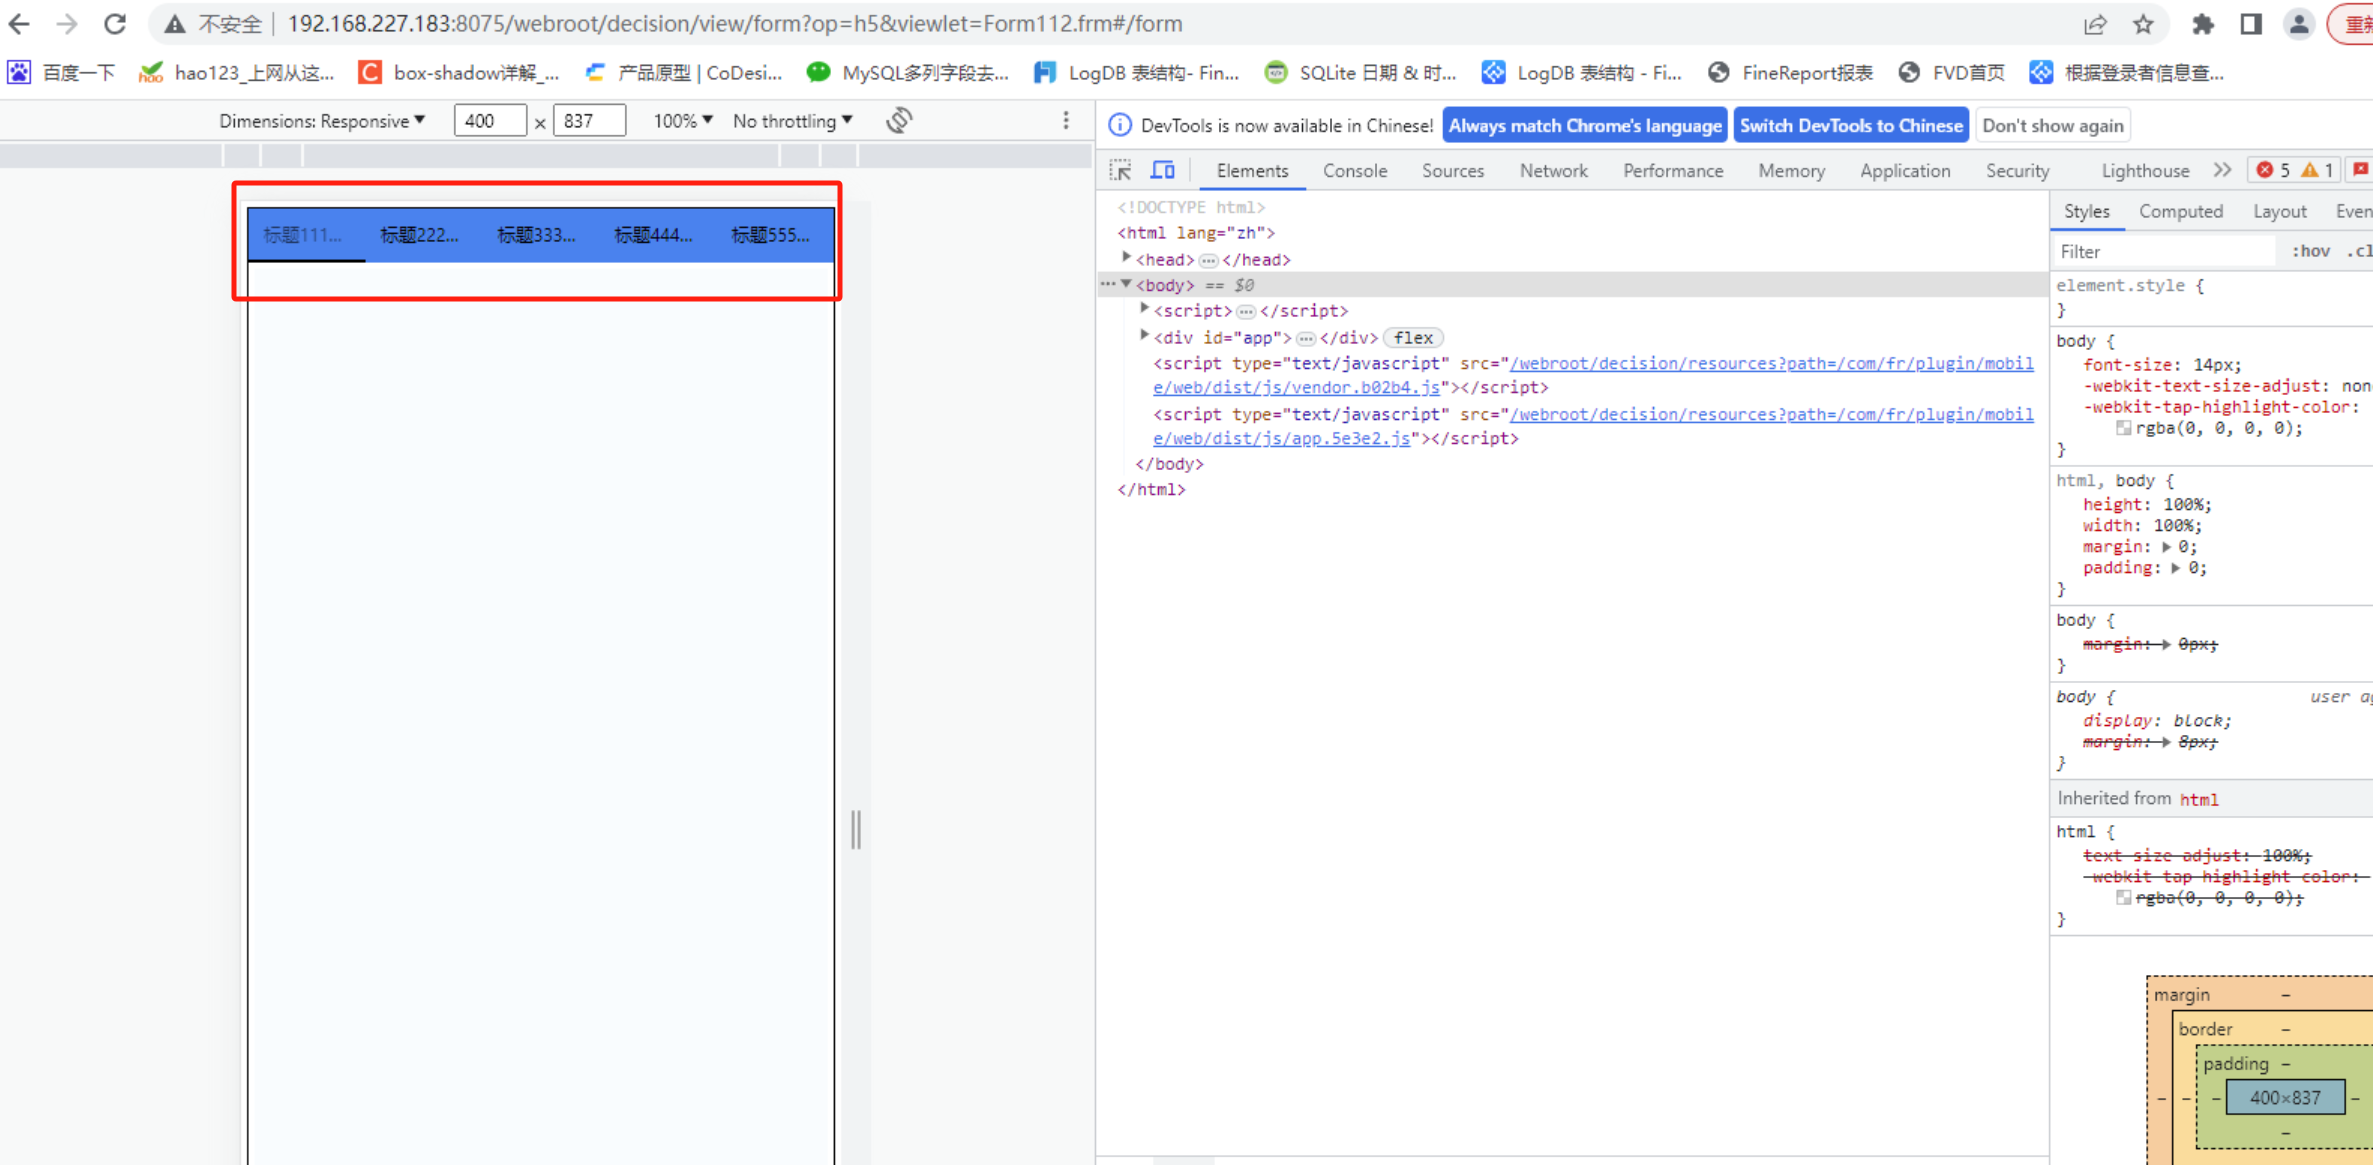Viewport: 2373px width, 1165px height.
Task: Open the warnings count indicator
Action: 2318,171
